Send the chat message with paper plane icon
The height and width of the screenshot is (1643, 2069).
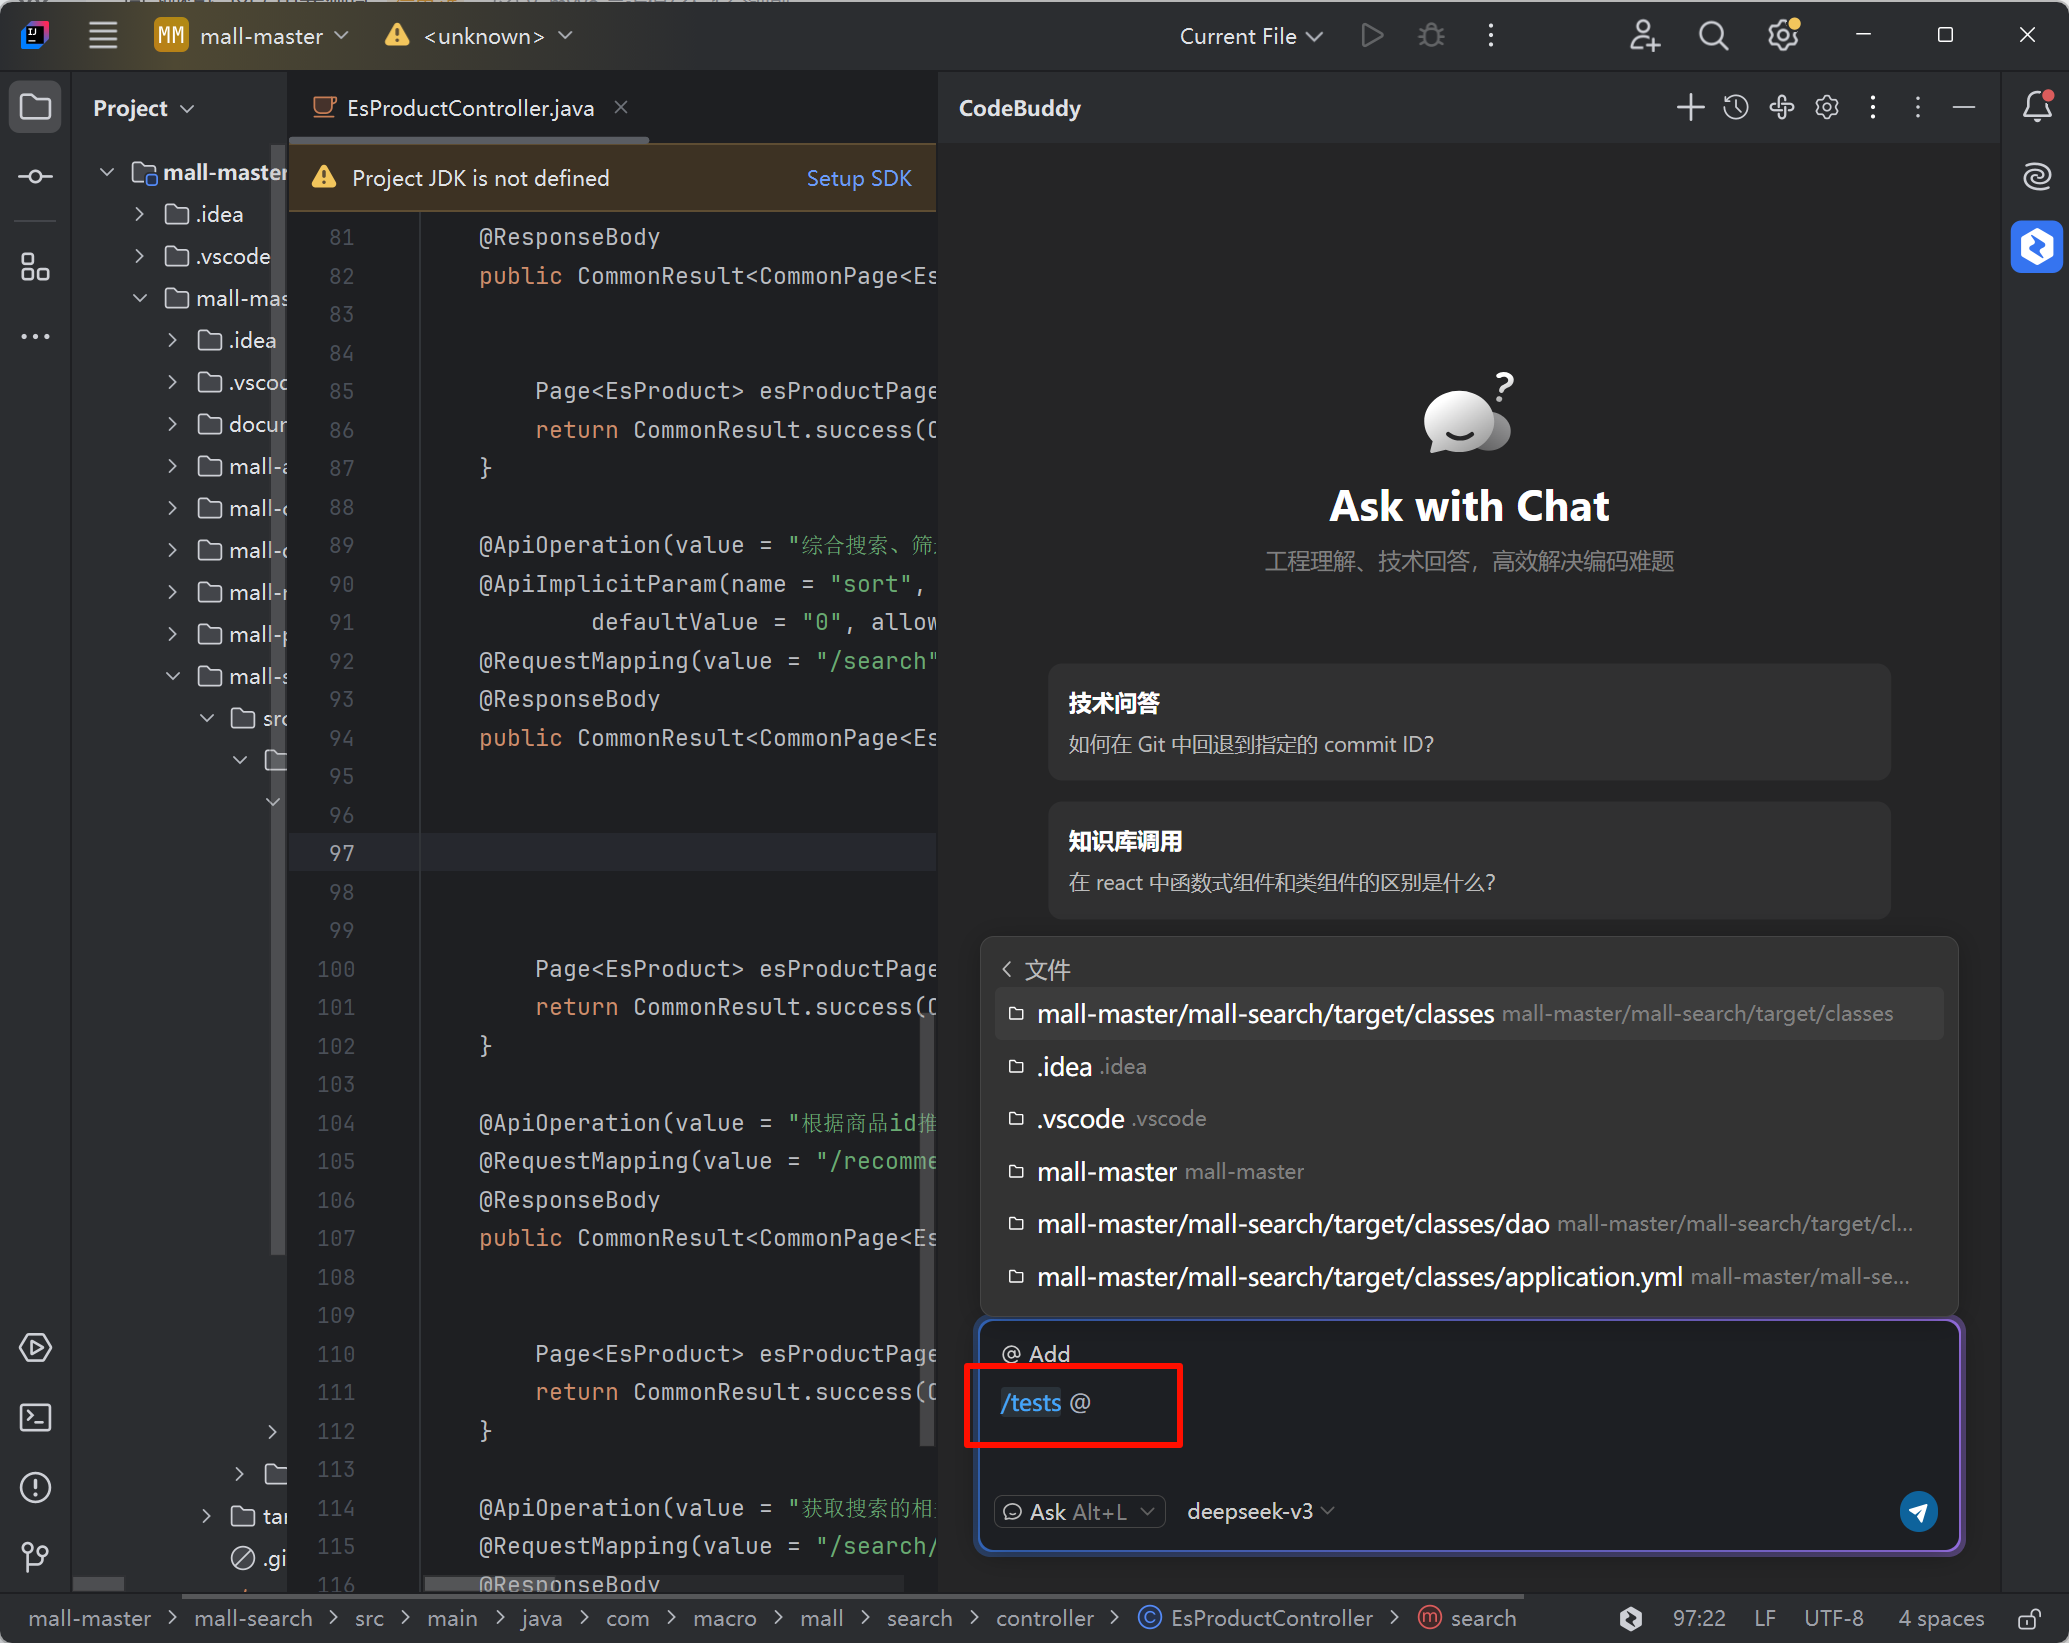coord(1917,1511)
